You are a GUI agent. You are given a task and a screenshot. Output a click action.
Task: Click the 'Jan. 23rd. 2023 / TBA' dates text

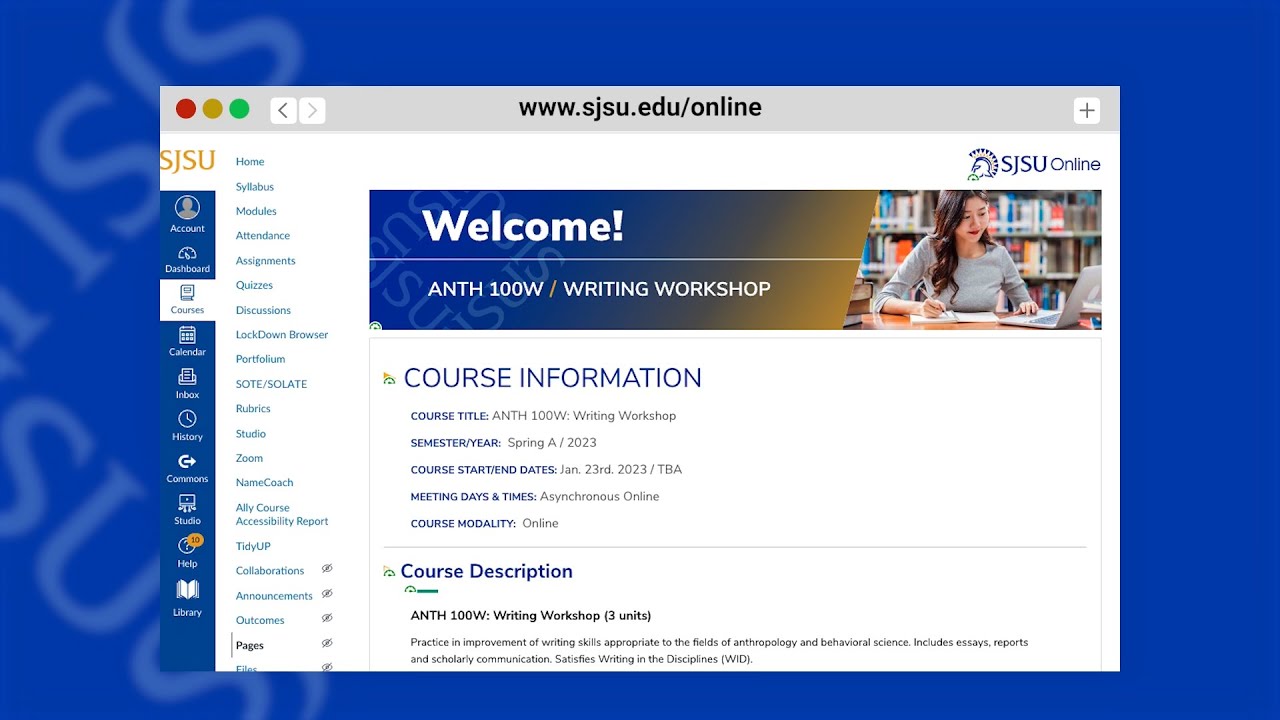(x=621, y=470)
